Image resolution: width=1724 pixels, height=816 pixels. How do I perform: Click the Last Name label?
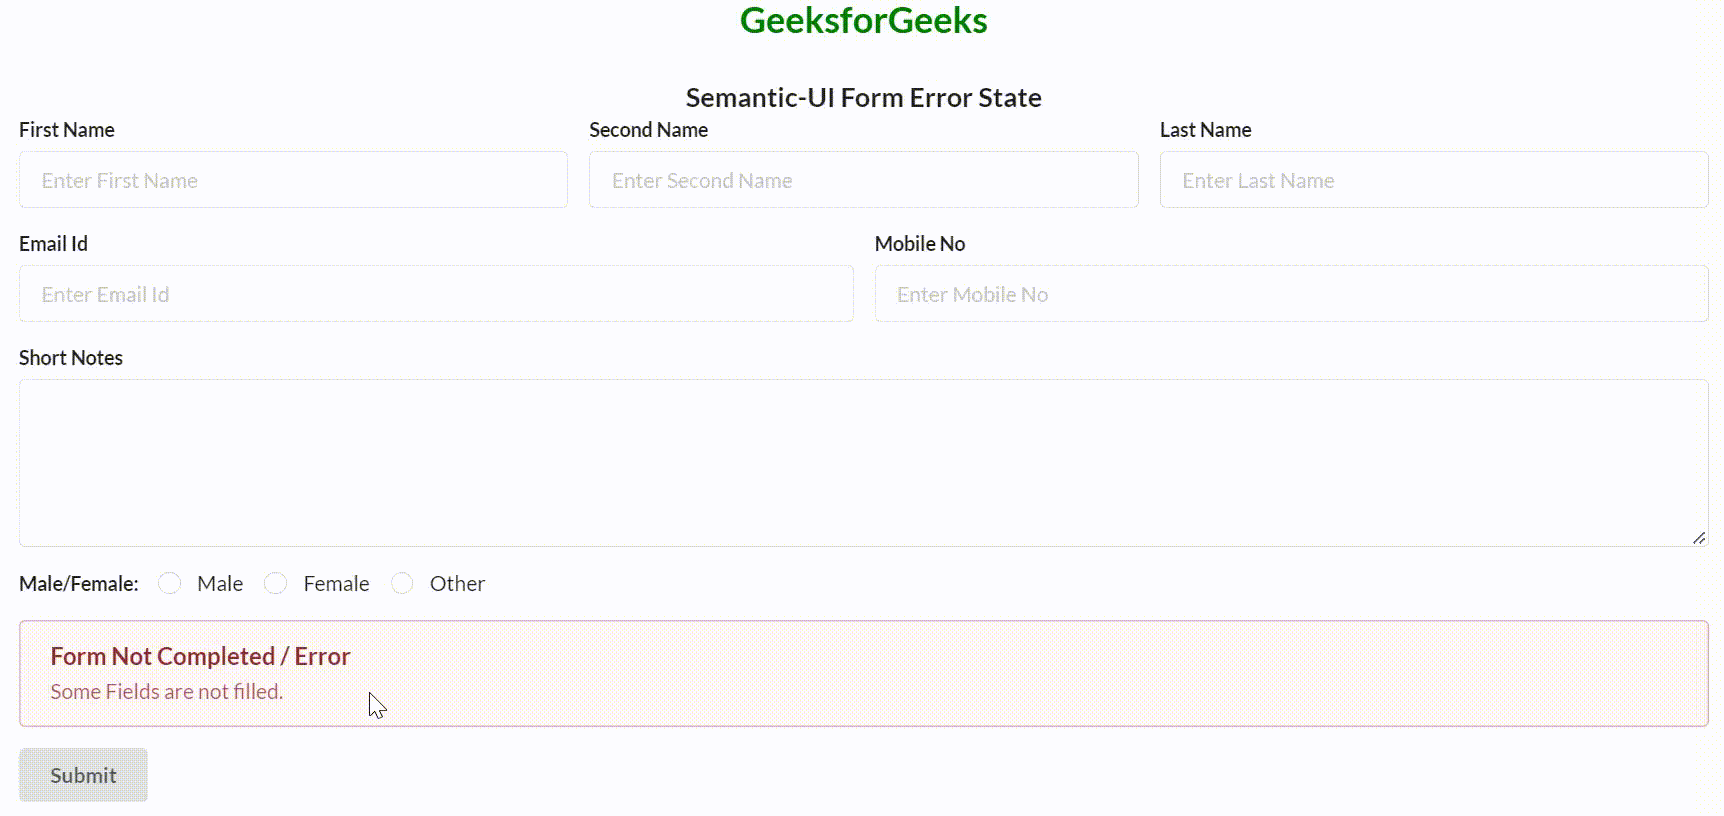[1205, 130]
